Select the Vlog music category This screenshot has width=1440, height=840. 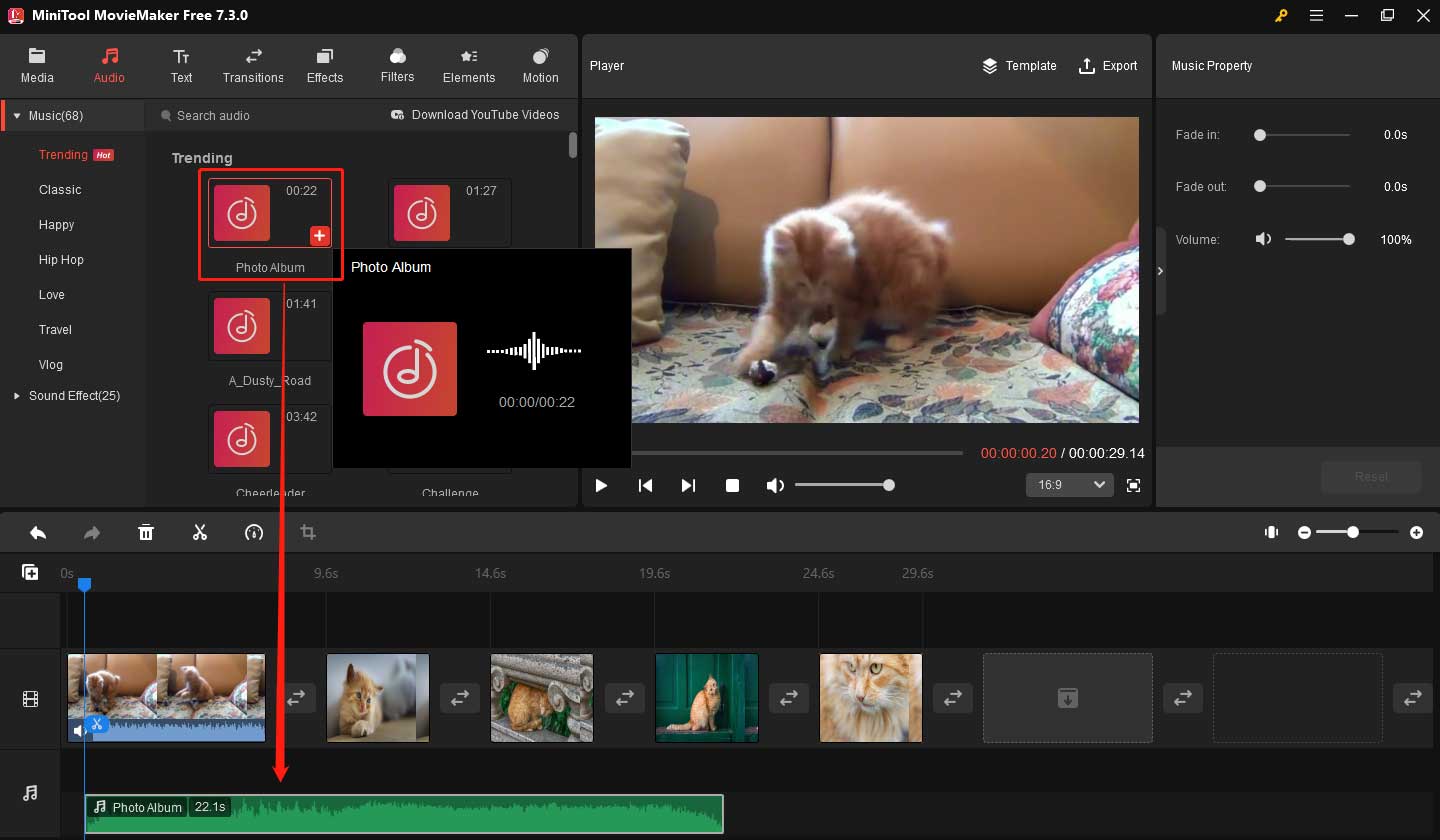51,365
